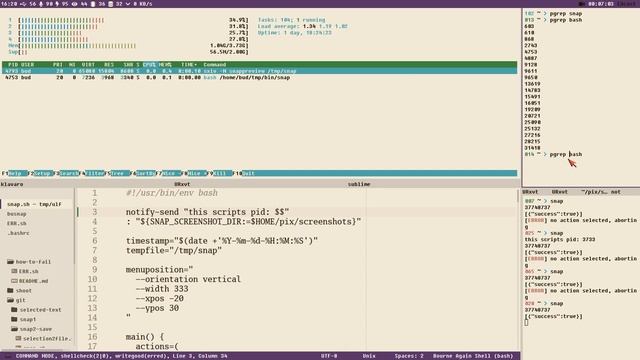Select the bash /home/bud/tmp/bin/snap process row

[x=260, y=78]
